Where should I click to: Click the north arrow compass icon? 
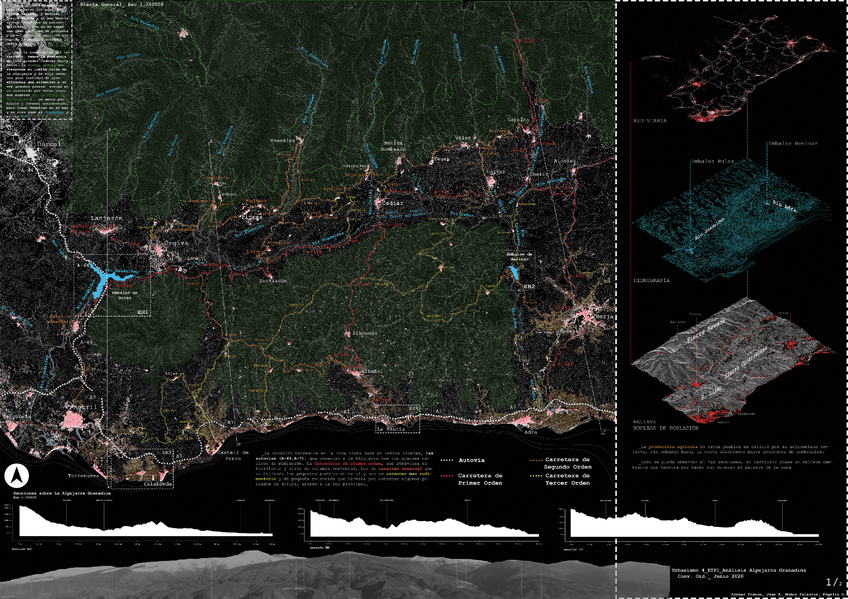(16, 476)
